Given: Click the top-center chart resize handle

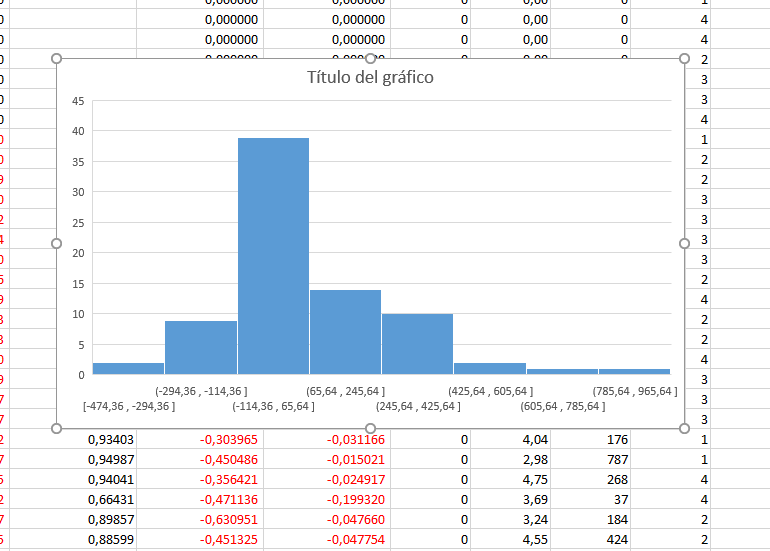Looking at the screenshot, I should click(370, 58).
